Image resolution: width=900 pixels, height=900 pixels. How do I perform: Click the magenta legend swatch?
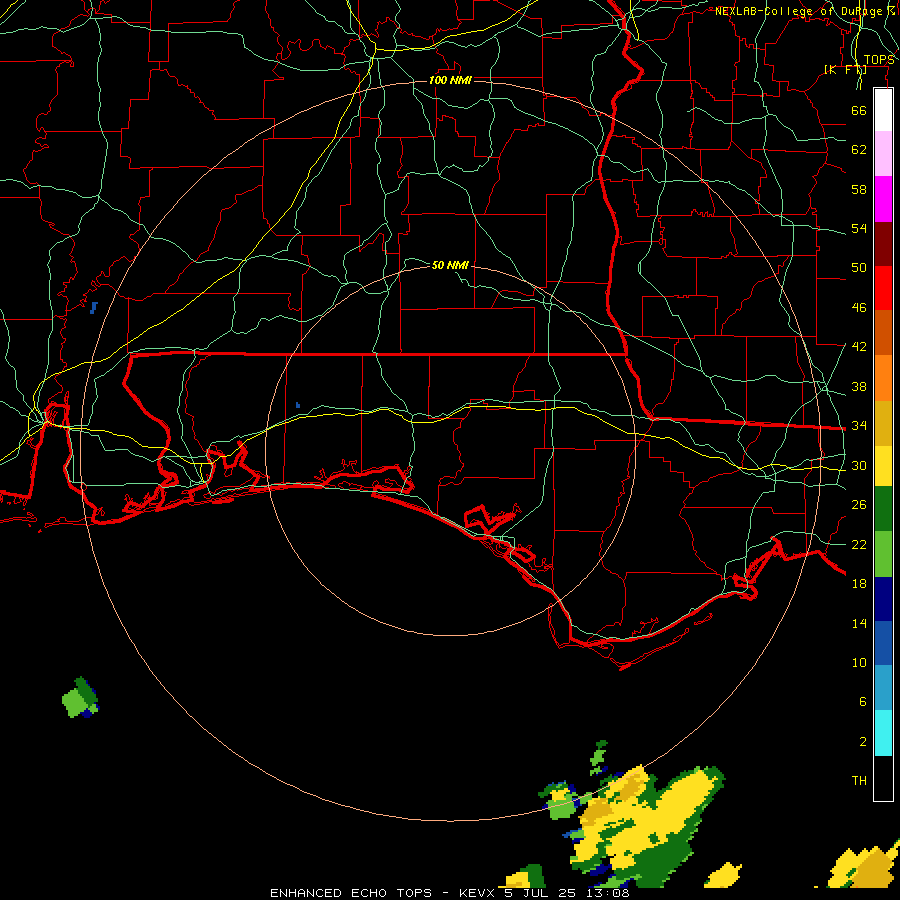point(883,199)
